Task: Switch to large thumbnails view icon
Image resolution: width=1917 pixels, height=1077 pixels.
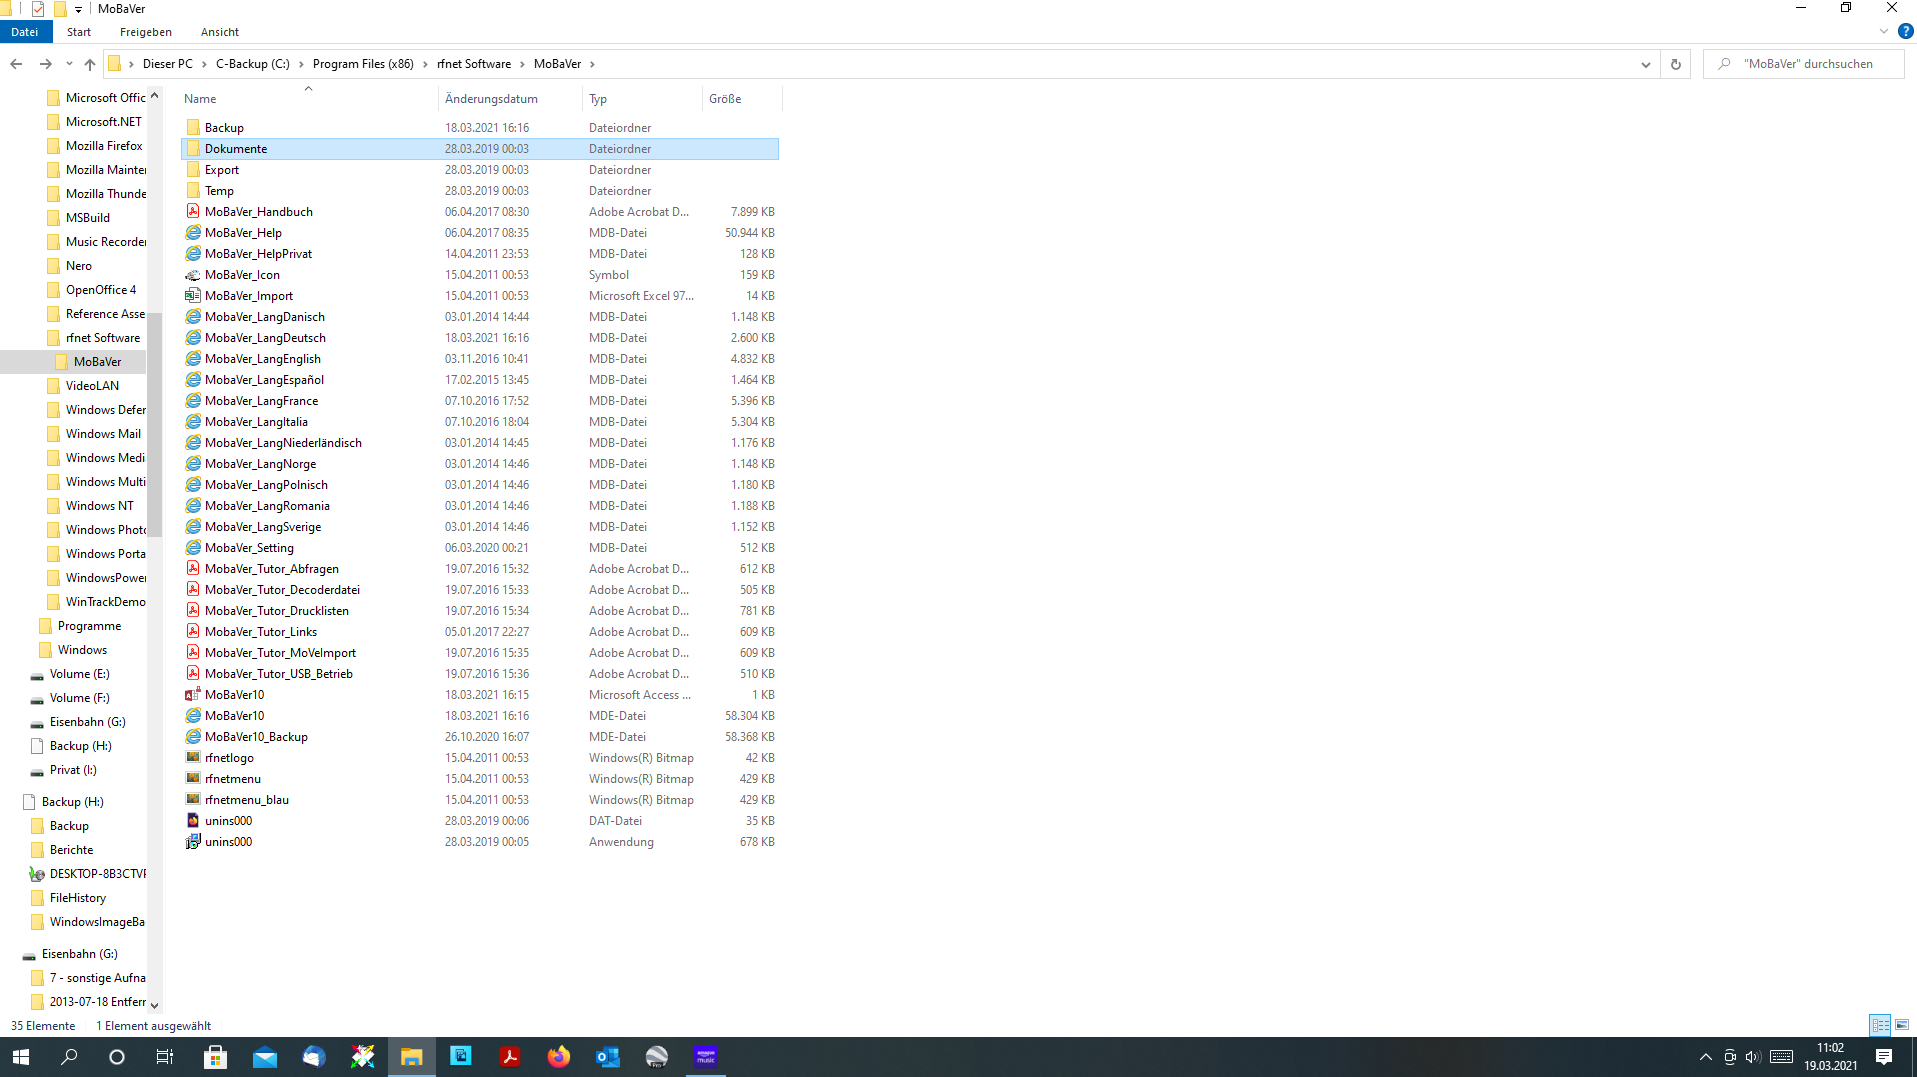Action: click(1902, 1025)
